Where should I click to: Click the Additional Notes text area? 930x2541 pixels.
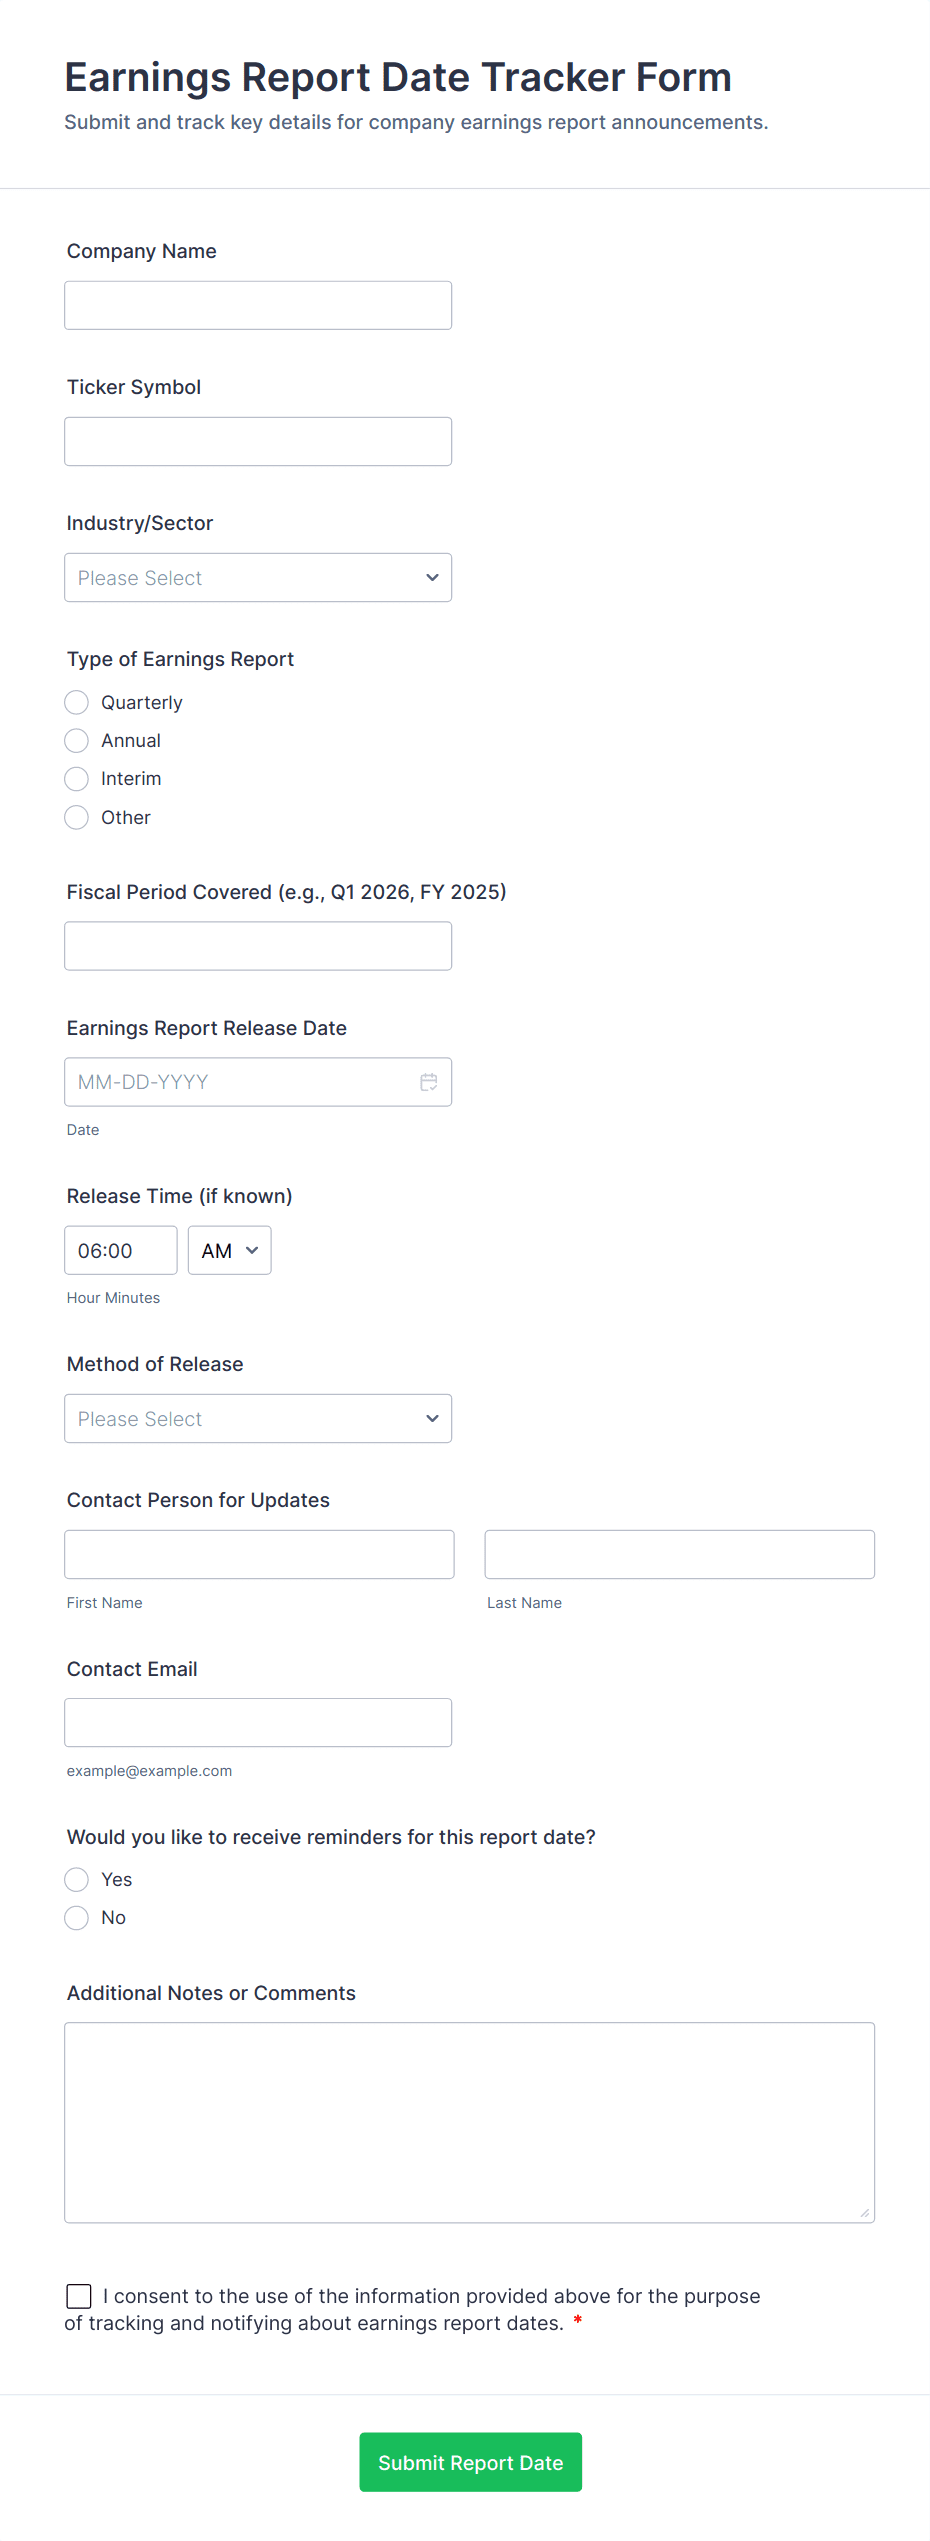(x=469, y=2123)
